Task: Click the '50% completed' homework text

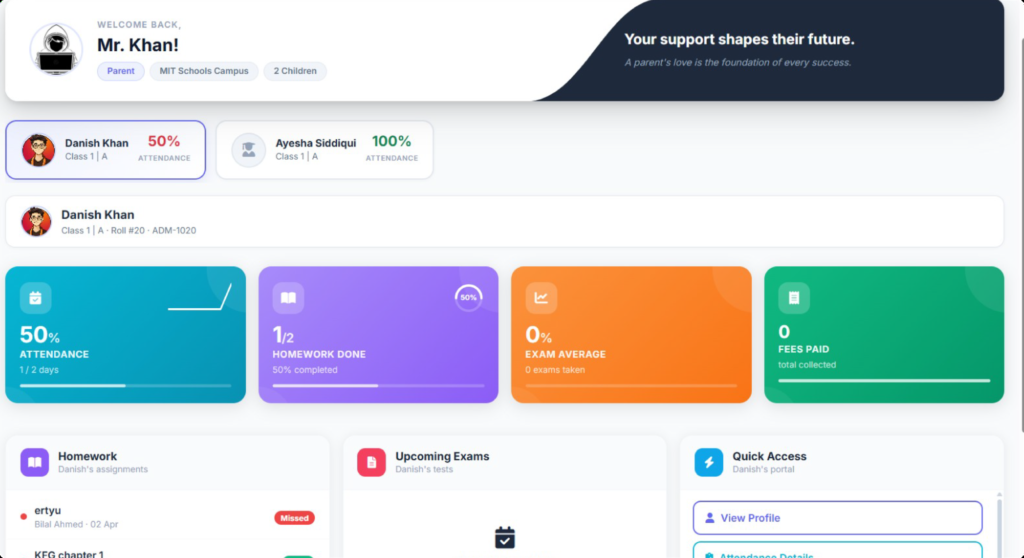Action: (x=305, y=370)
